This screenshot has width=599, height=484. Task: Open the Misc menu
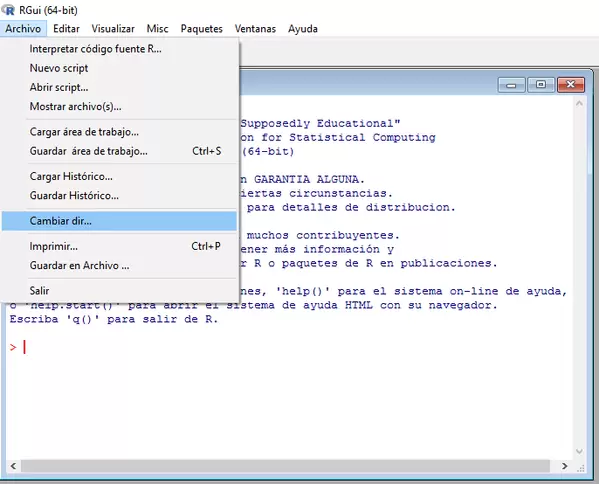click(157, 29)
